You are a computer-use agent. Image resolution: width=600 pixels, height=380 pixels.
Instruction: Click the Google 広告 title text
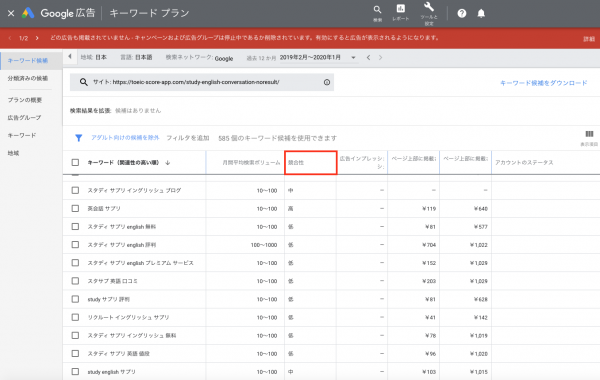68,13
